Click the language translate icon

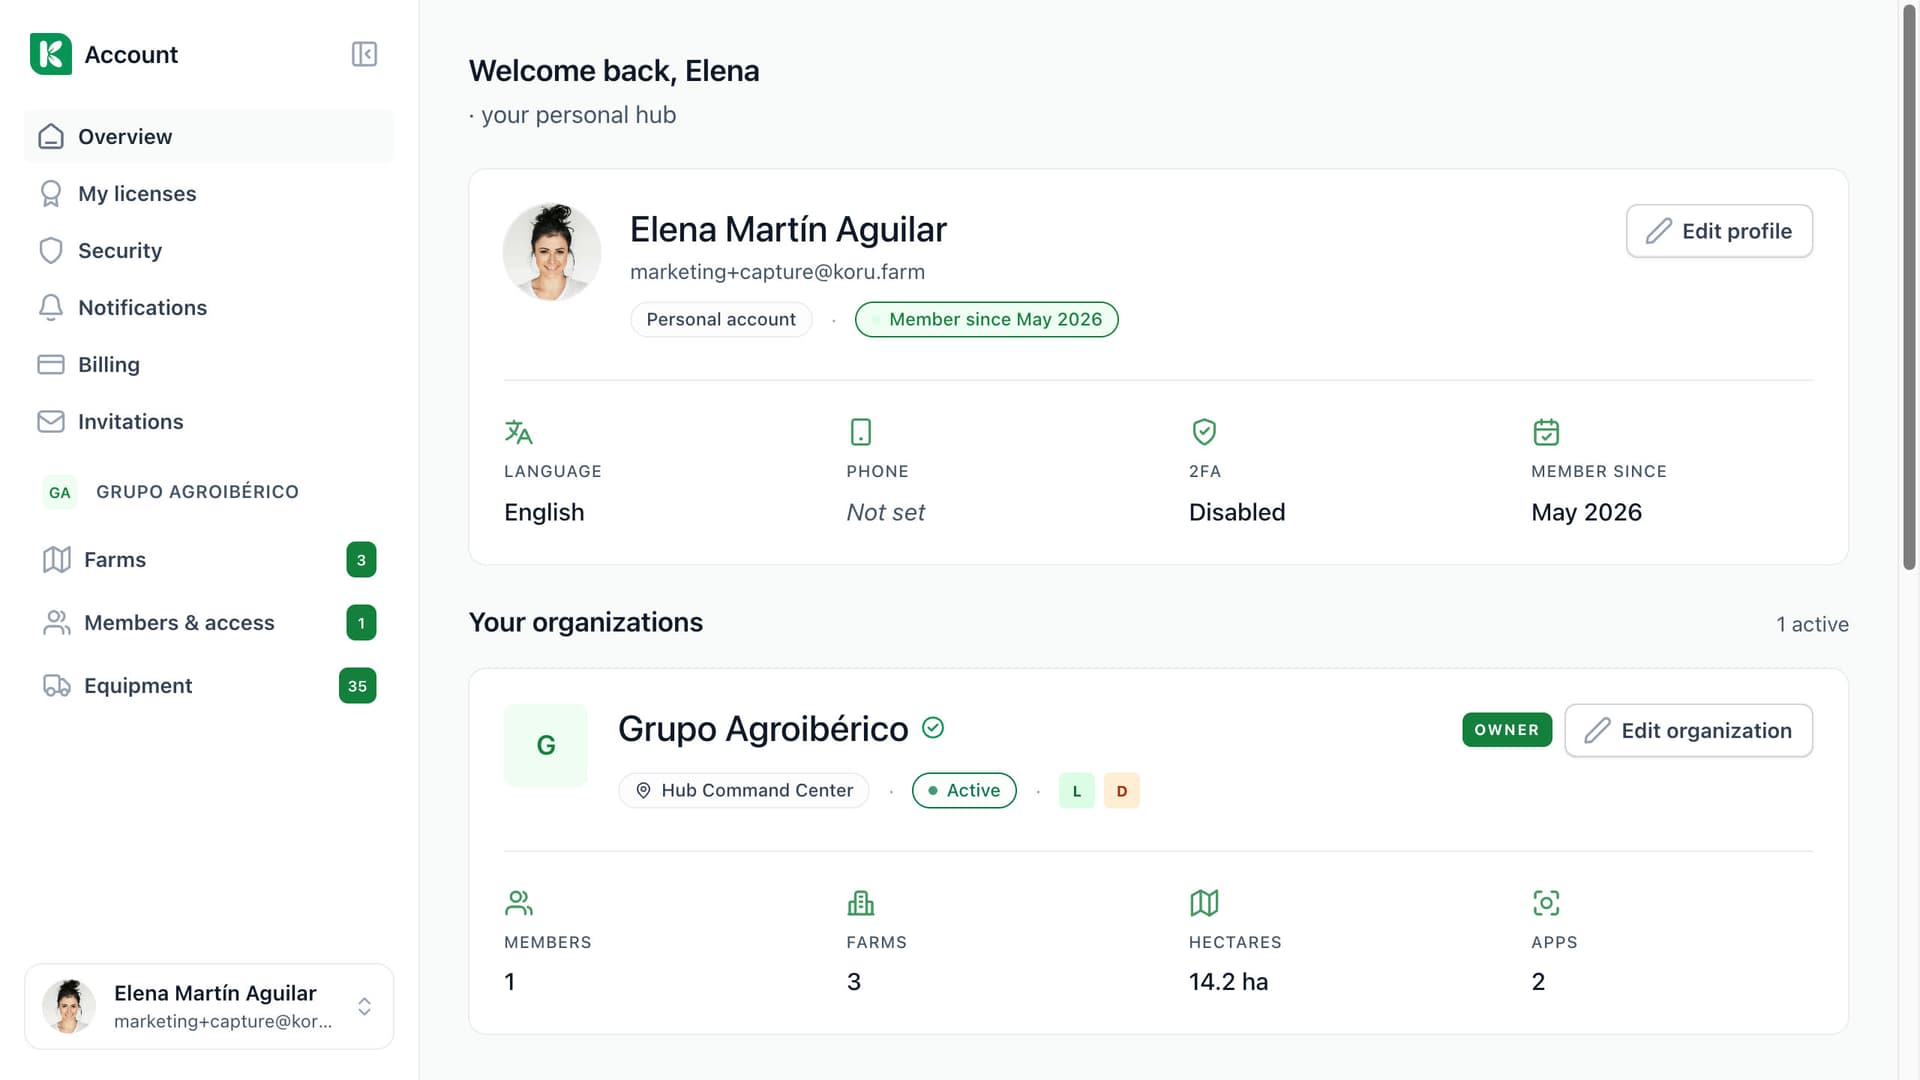[x=518, y=432]
